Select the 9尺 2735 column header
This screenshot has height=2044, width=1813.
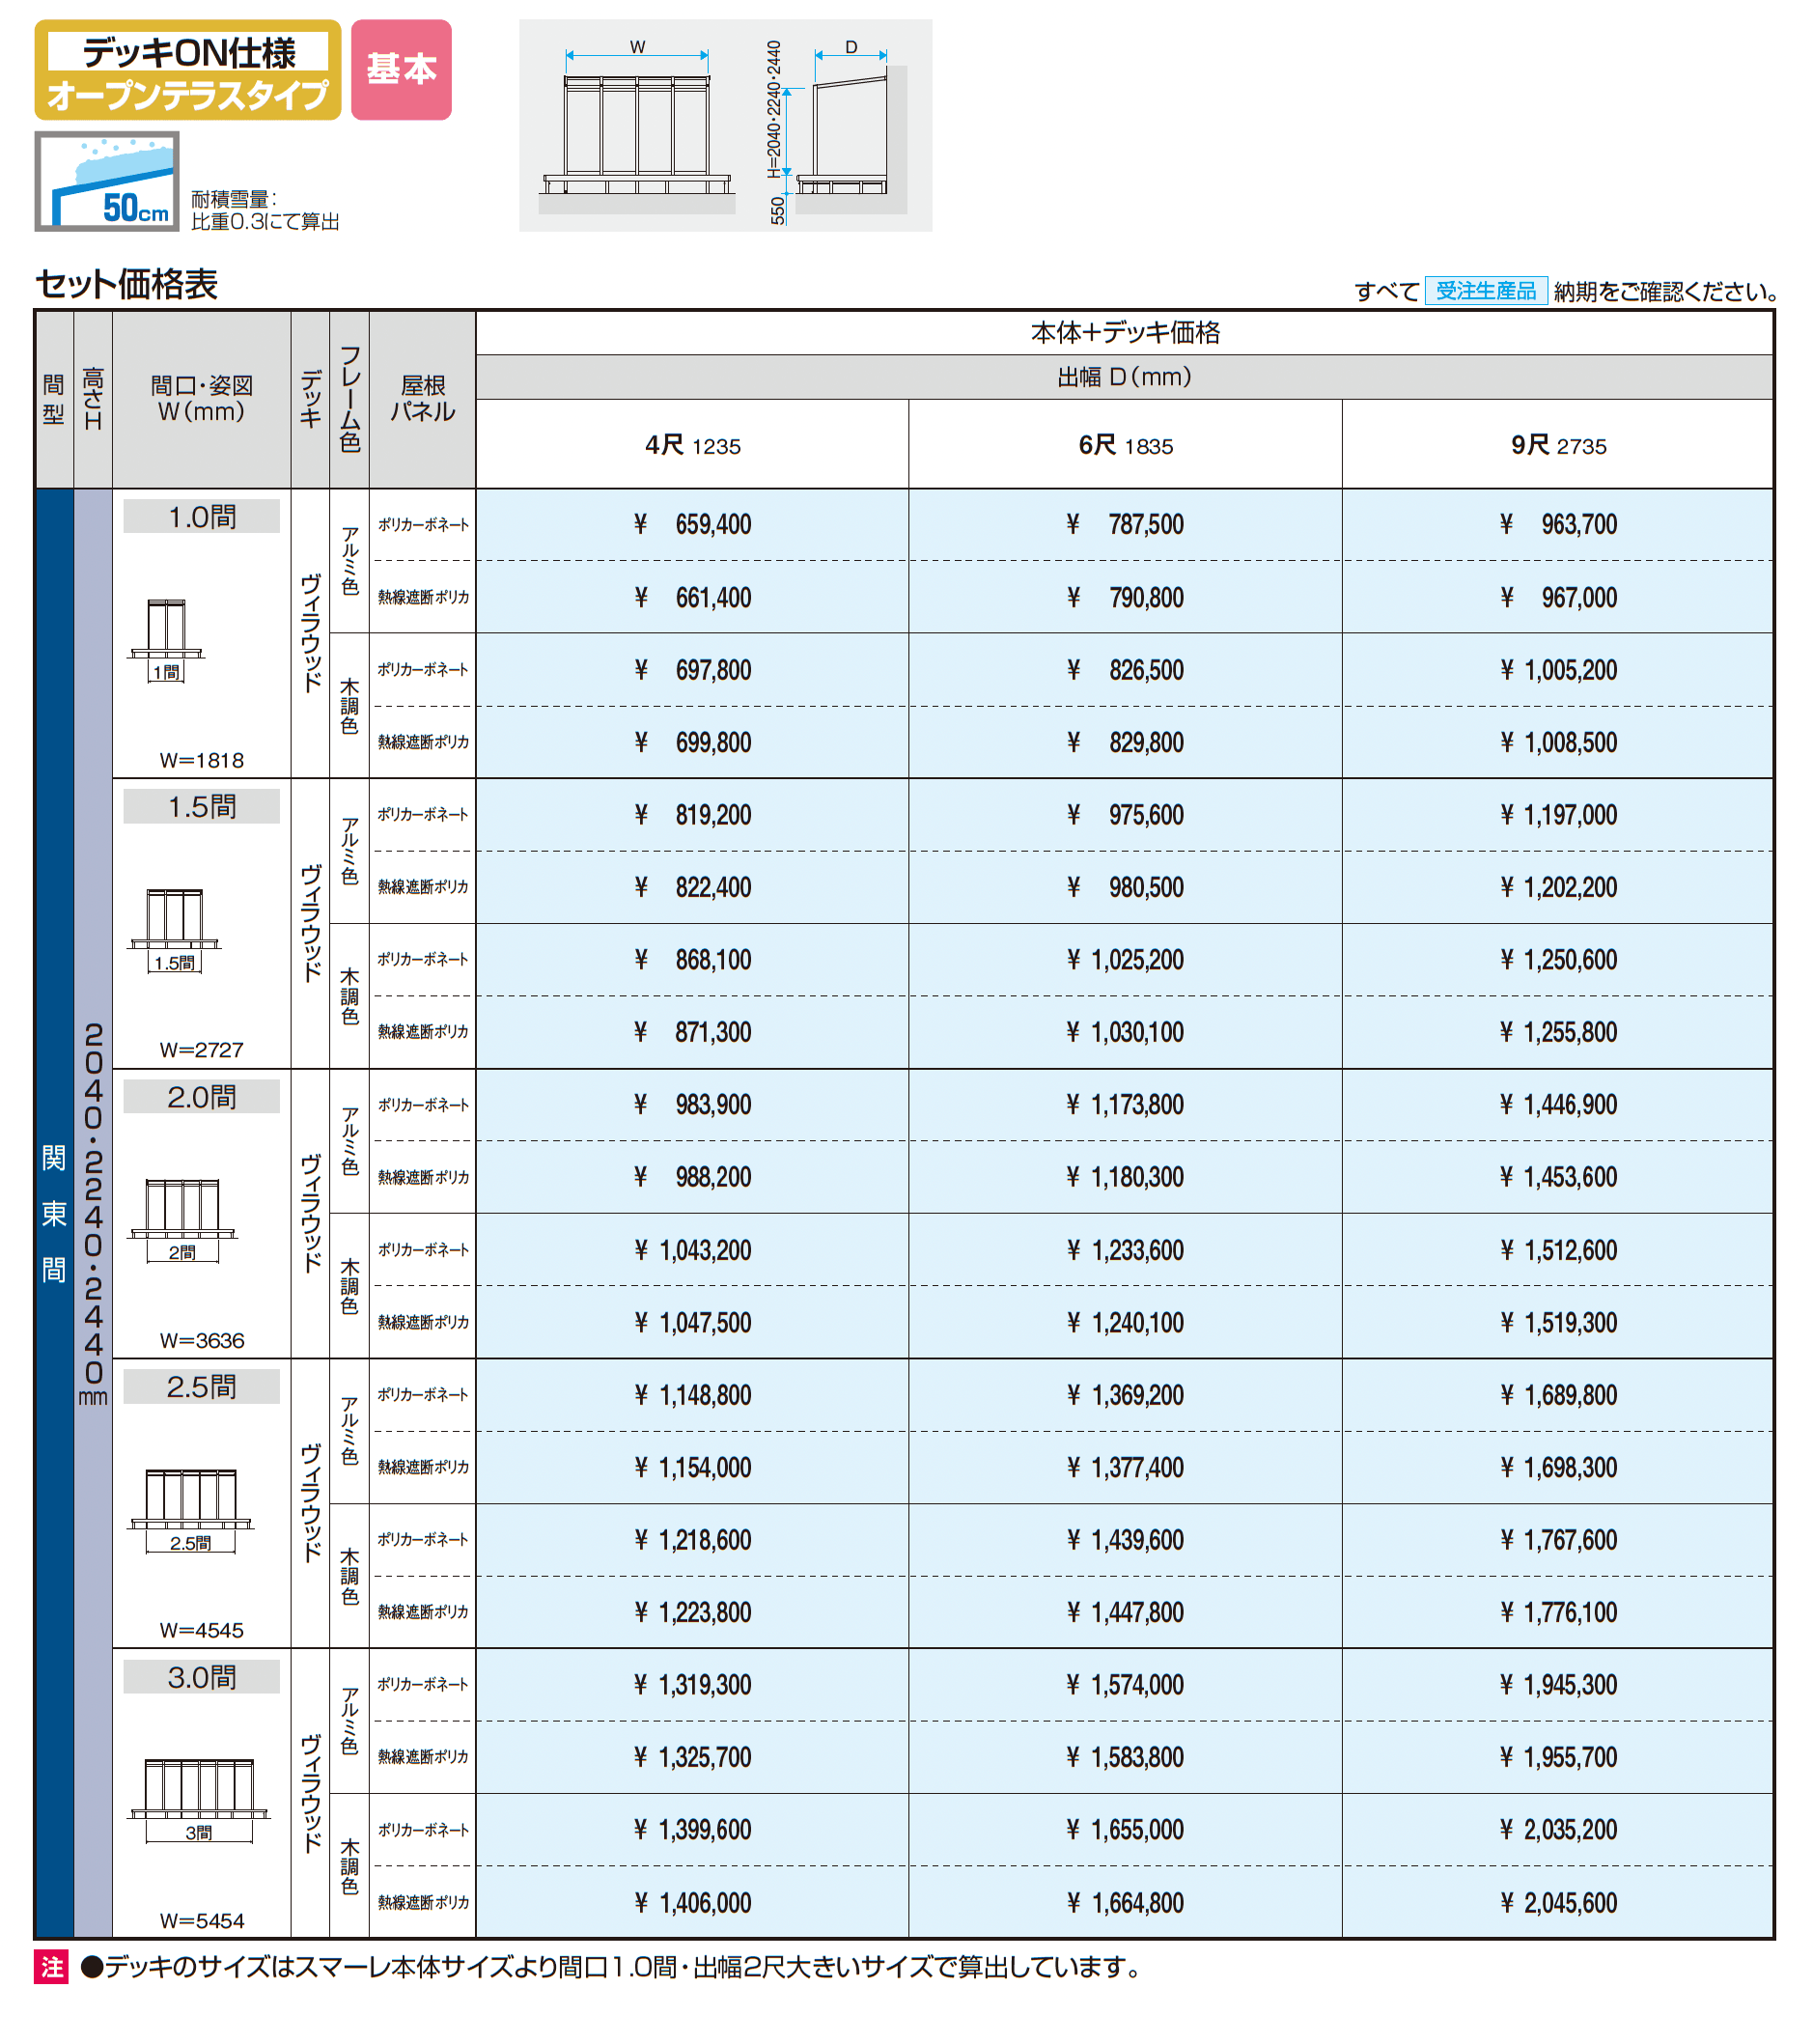pos(1558,445)
